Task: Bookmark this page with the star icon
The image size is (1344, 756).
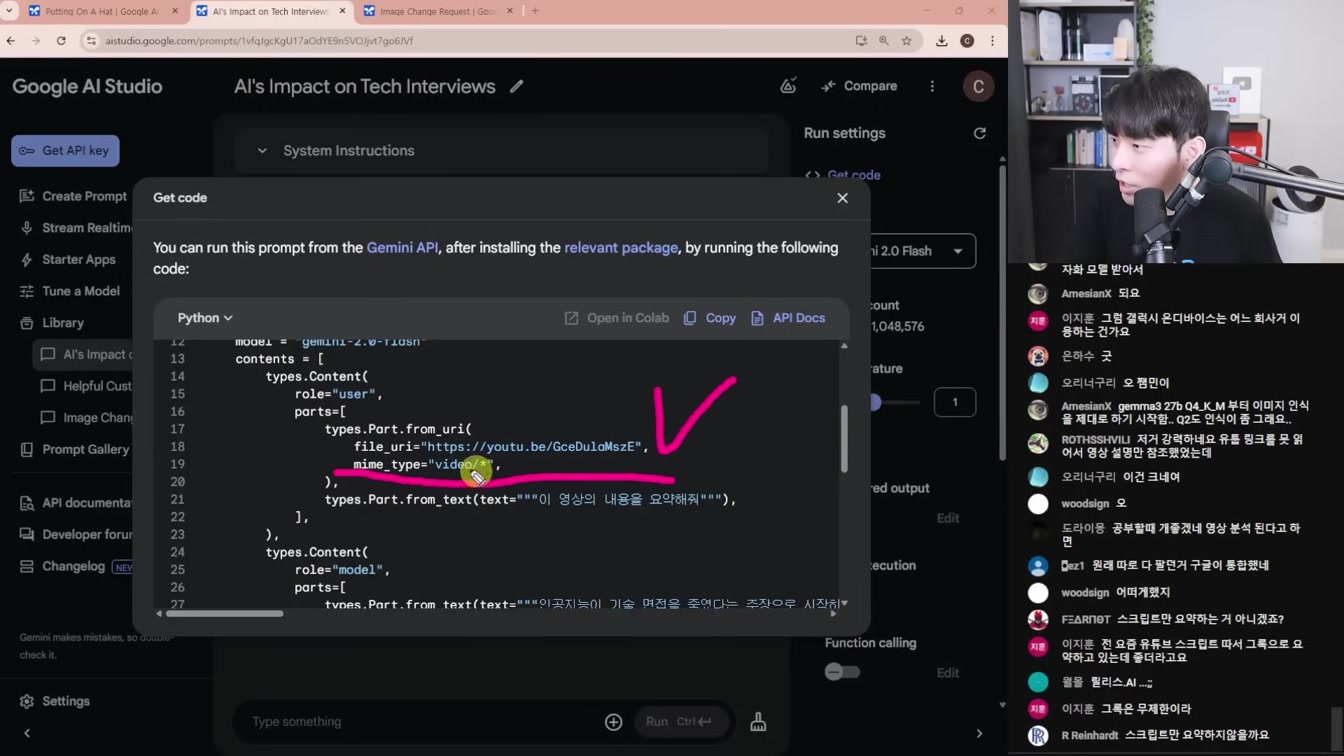Action: click(x=907, y=41)
